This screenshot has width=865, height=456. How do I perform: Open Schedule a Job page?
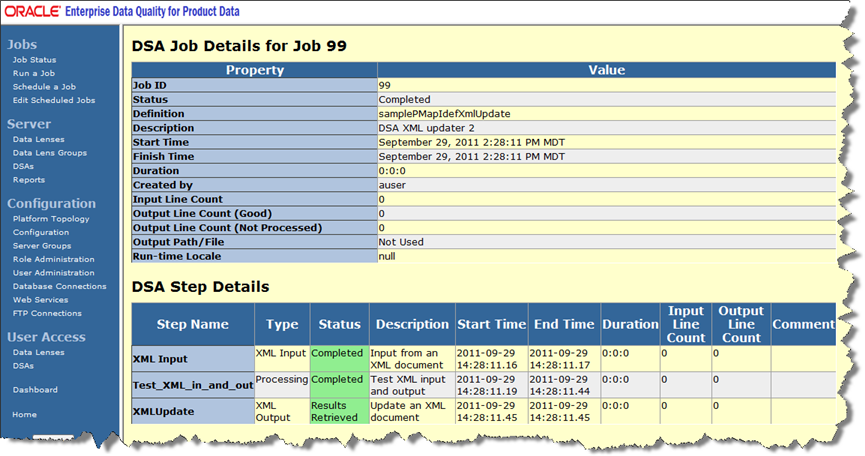pyautogui.click(x=44, y=87)
